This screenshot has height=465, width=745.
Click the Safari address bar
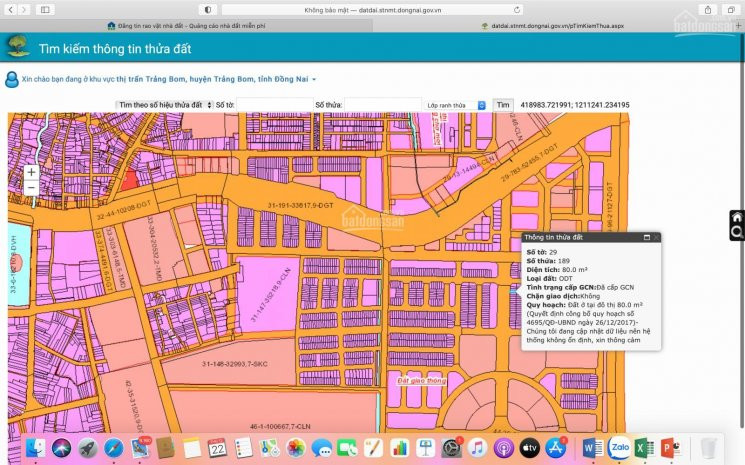[x=372, y=9]
